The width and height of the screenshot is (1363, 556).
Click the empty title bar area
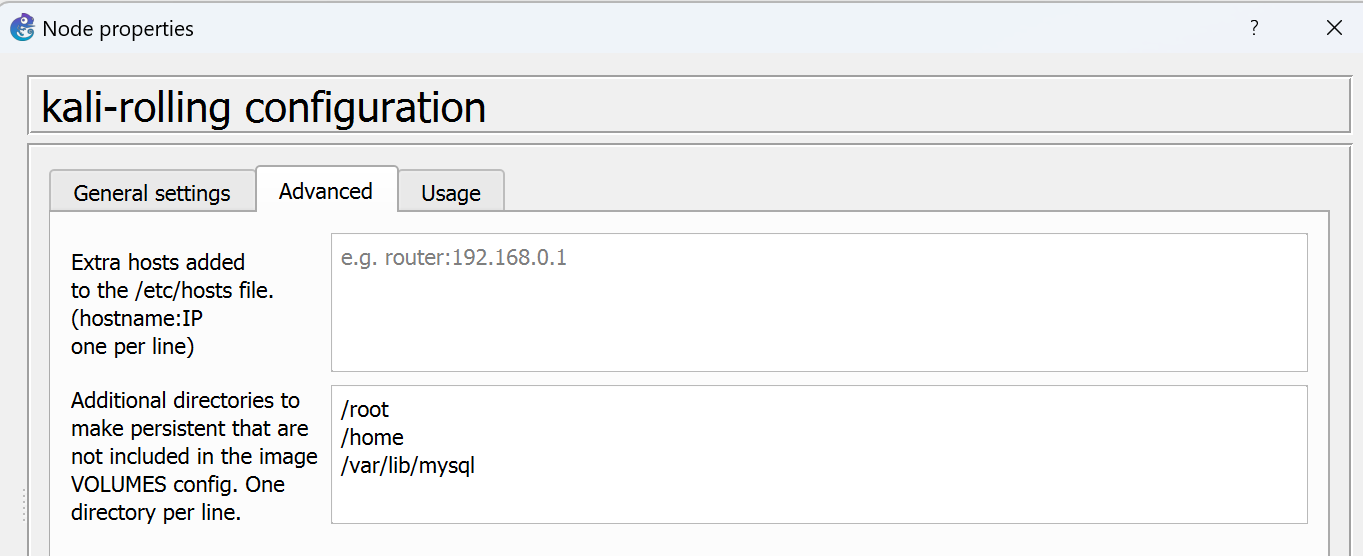tap(700, 28)
